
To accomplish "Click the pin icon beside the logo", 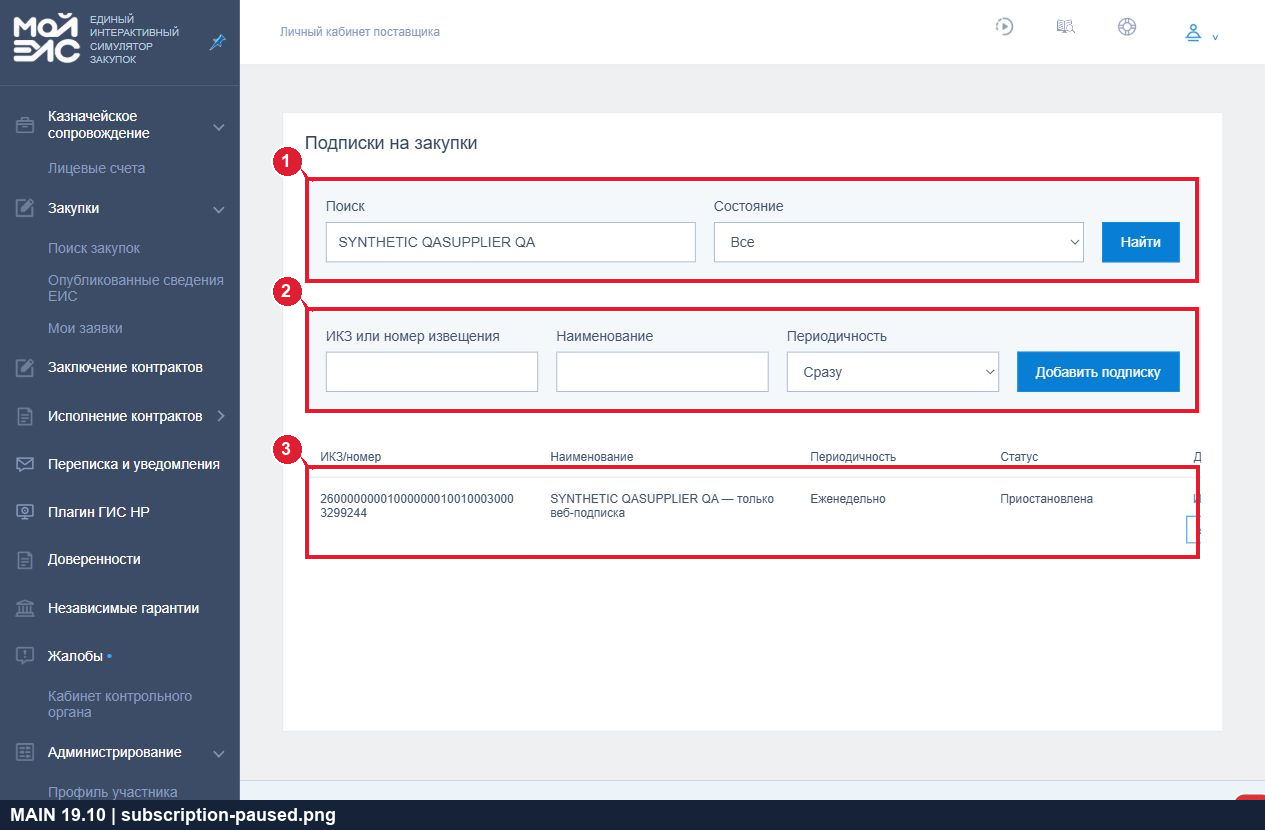I will pos(217,42).
